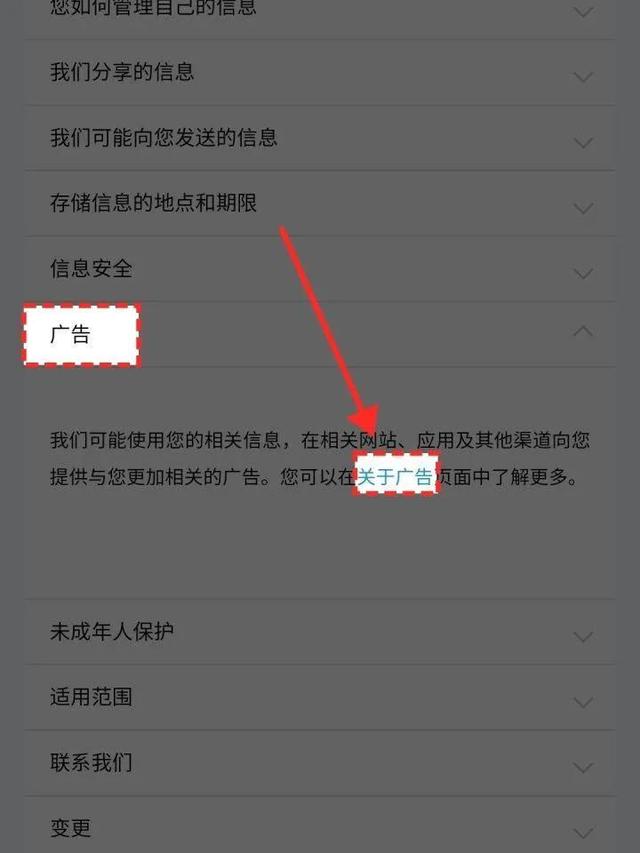This screenshot has width=640, height=853.
Task: Expand 未成年人保护 chevron
Action: coord(583,636)
